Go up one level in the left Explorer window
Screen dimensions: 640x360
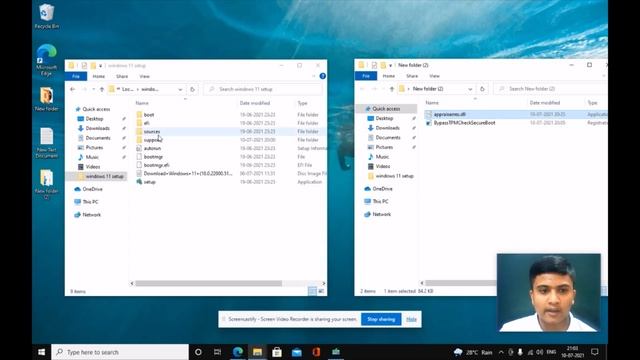coord(102,89)
